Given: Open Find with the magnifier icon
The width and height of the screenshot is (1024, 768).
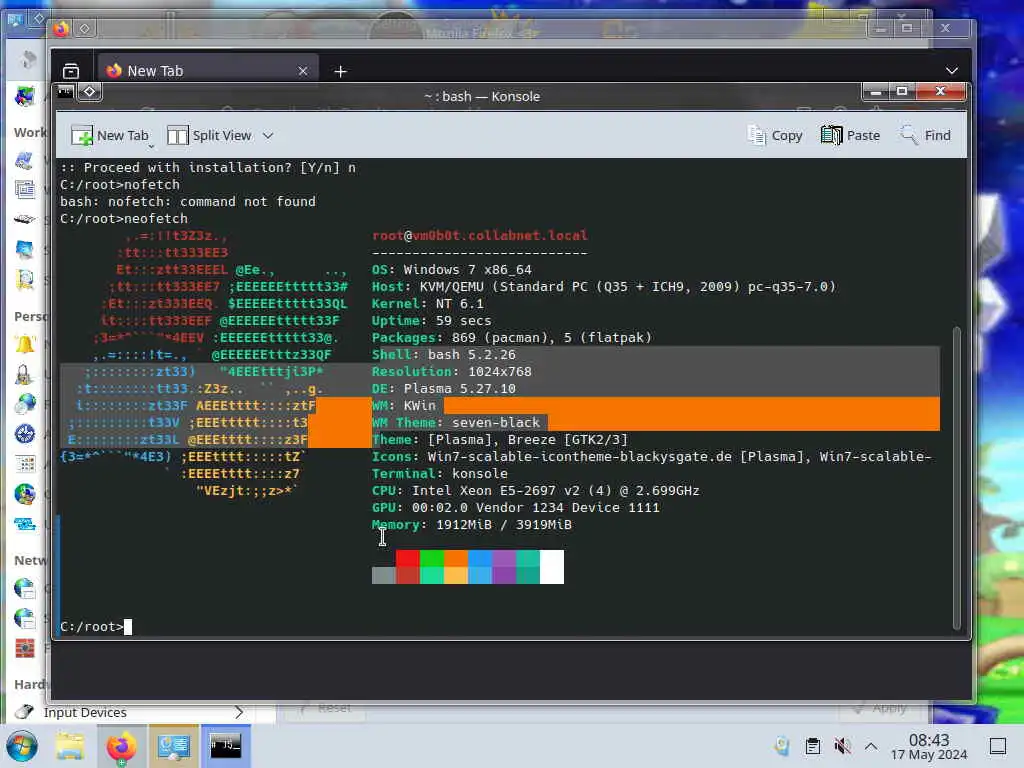Looking at the screenshot, I should tap(908, 135).
